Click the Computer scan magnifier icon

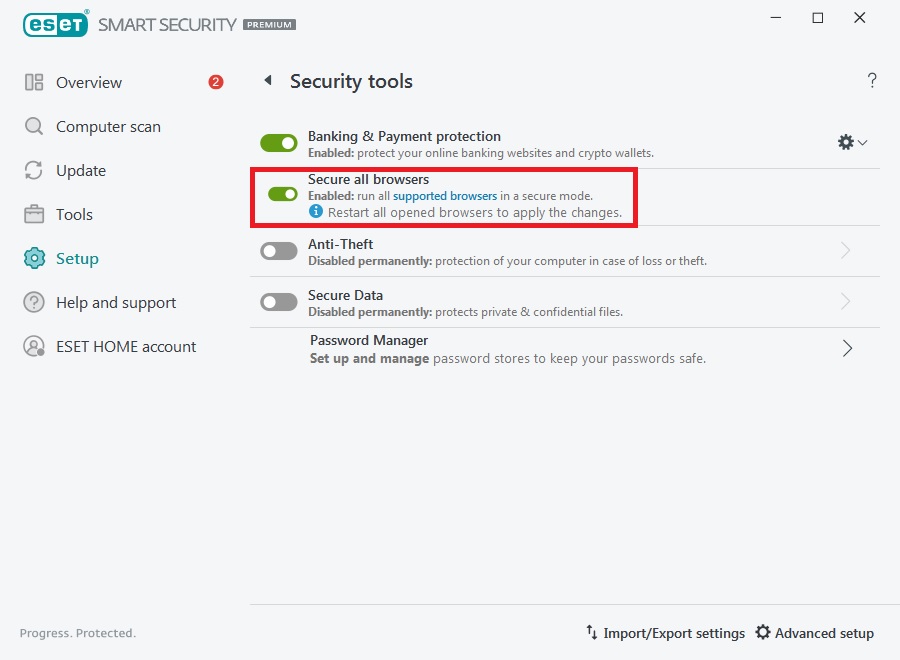click(34, 127)
